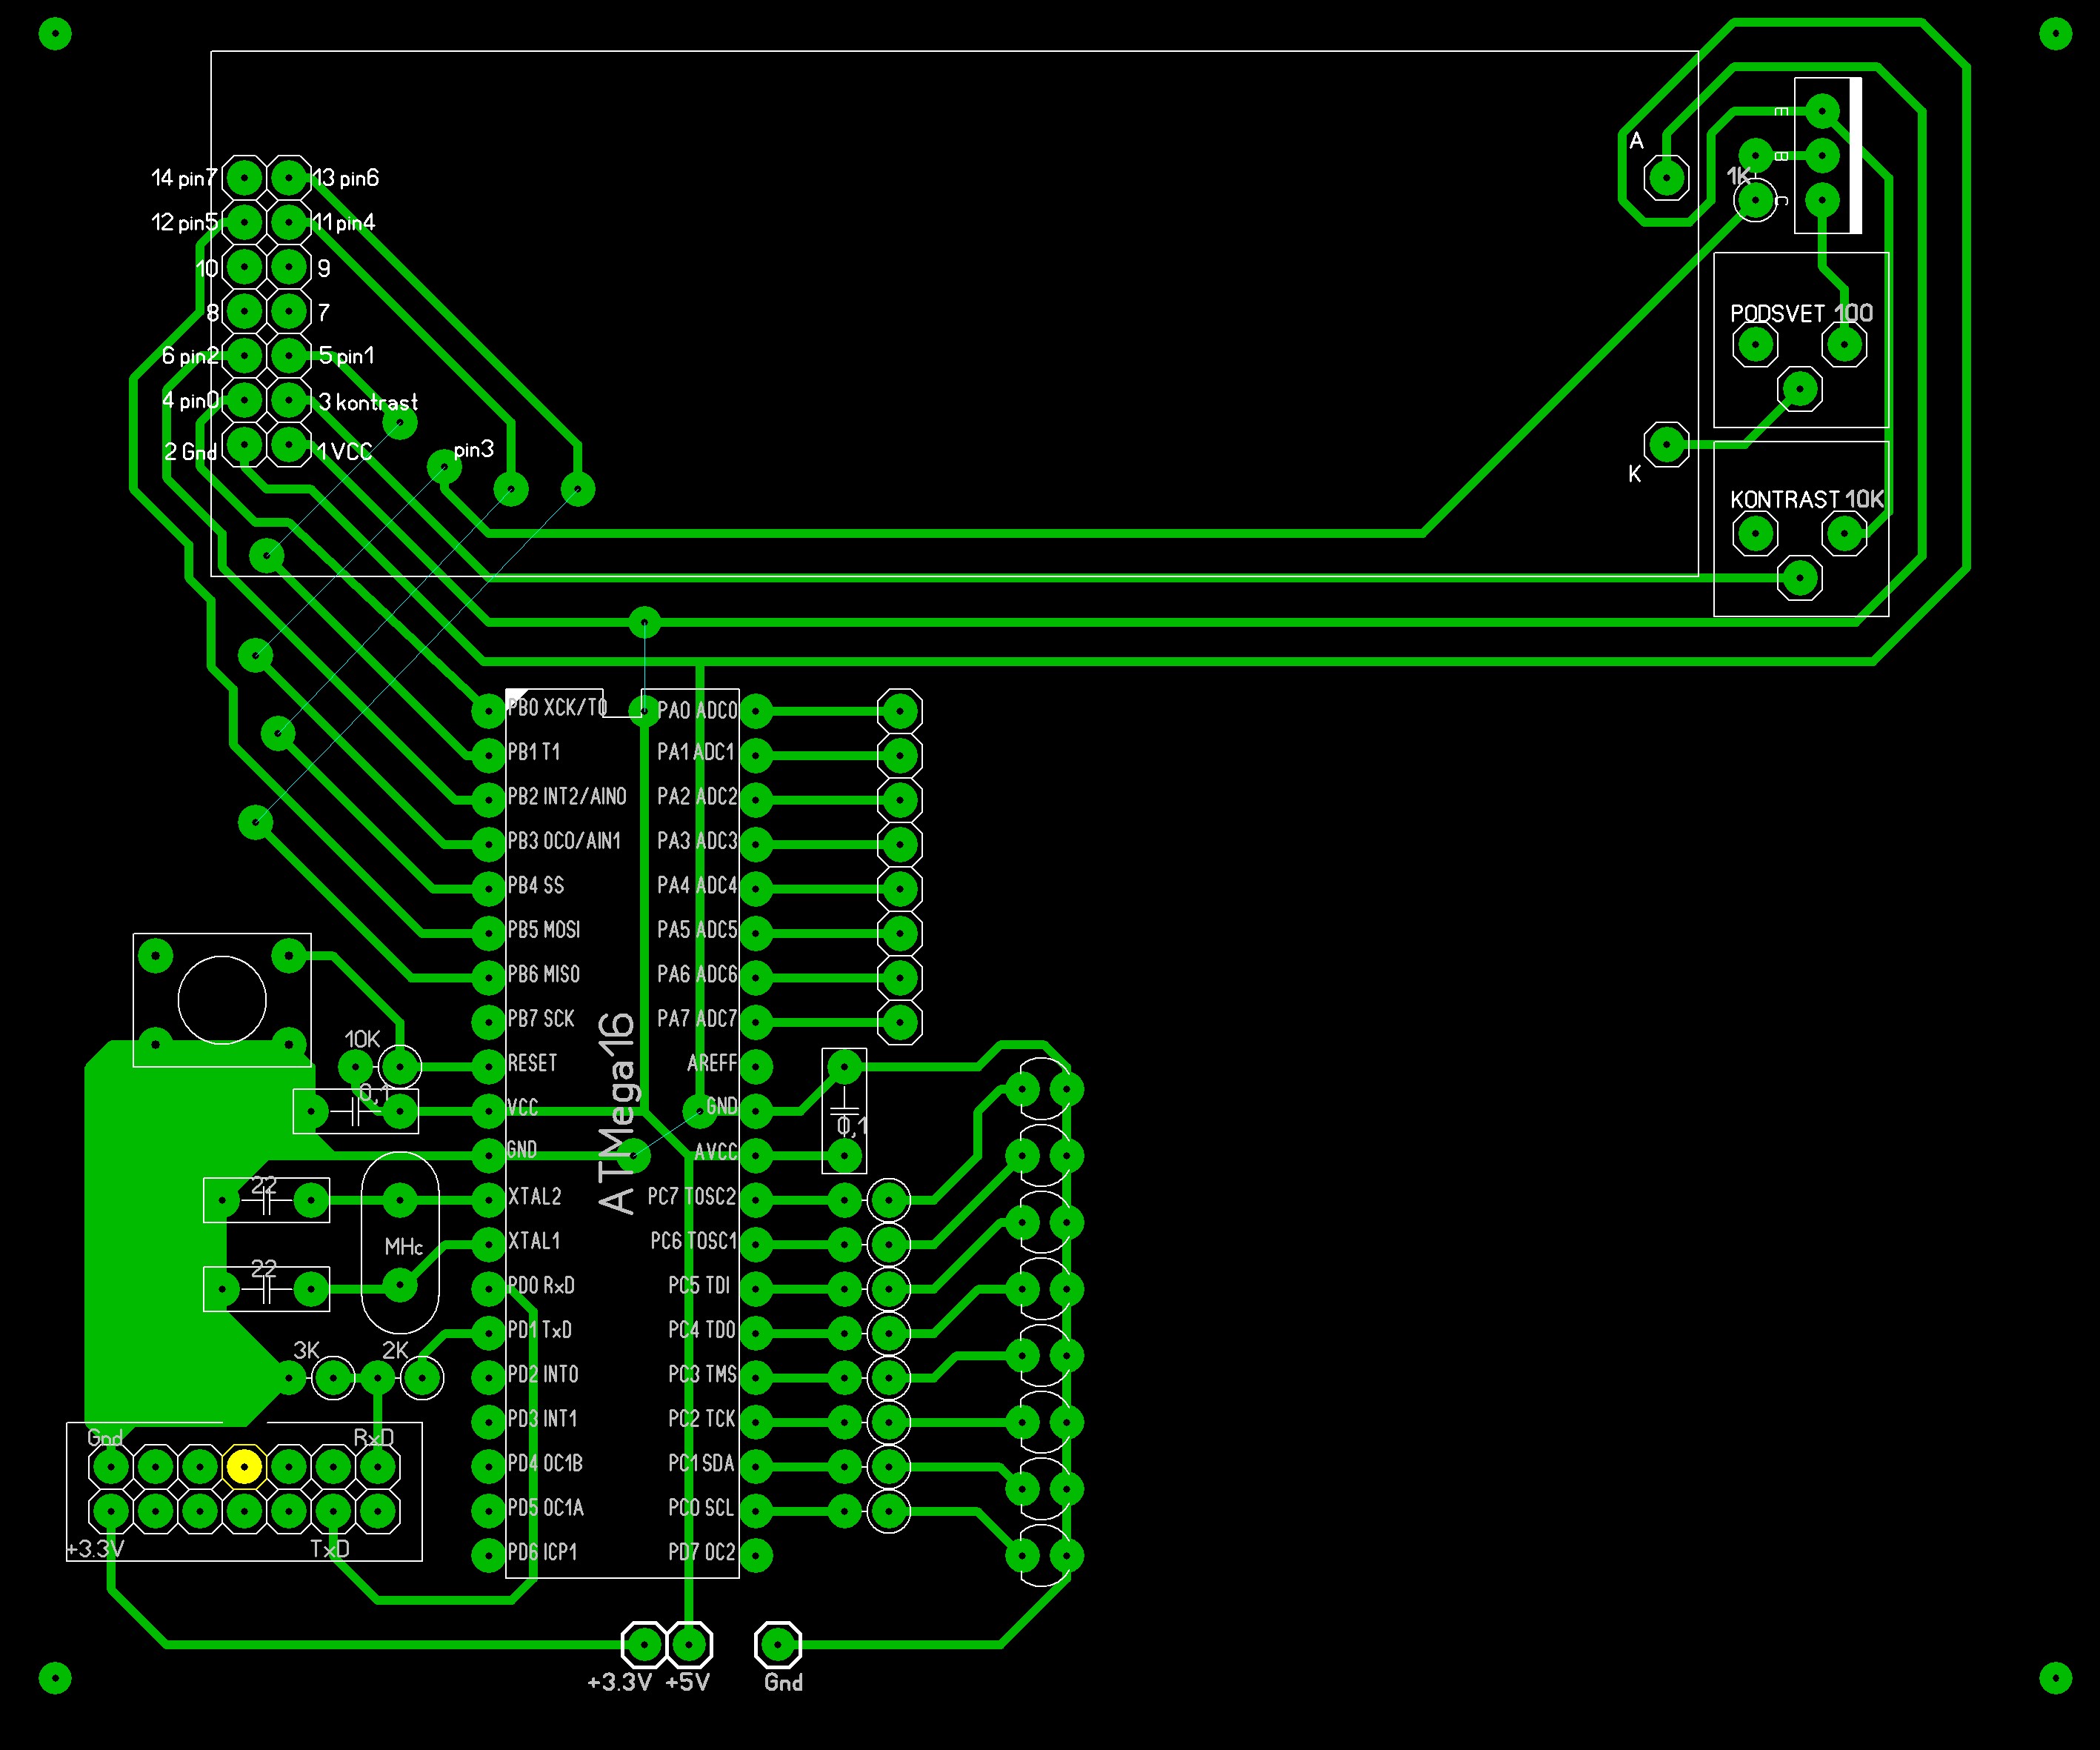Click the tactile reset button circle
2100x1750 pixels.
222,999
